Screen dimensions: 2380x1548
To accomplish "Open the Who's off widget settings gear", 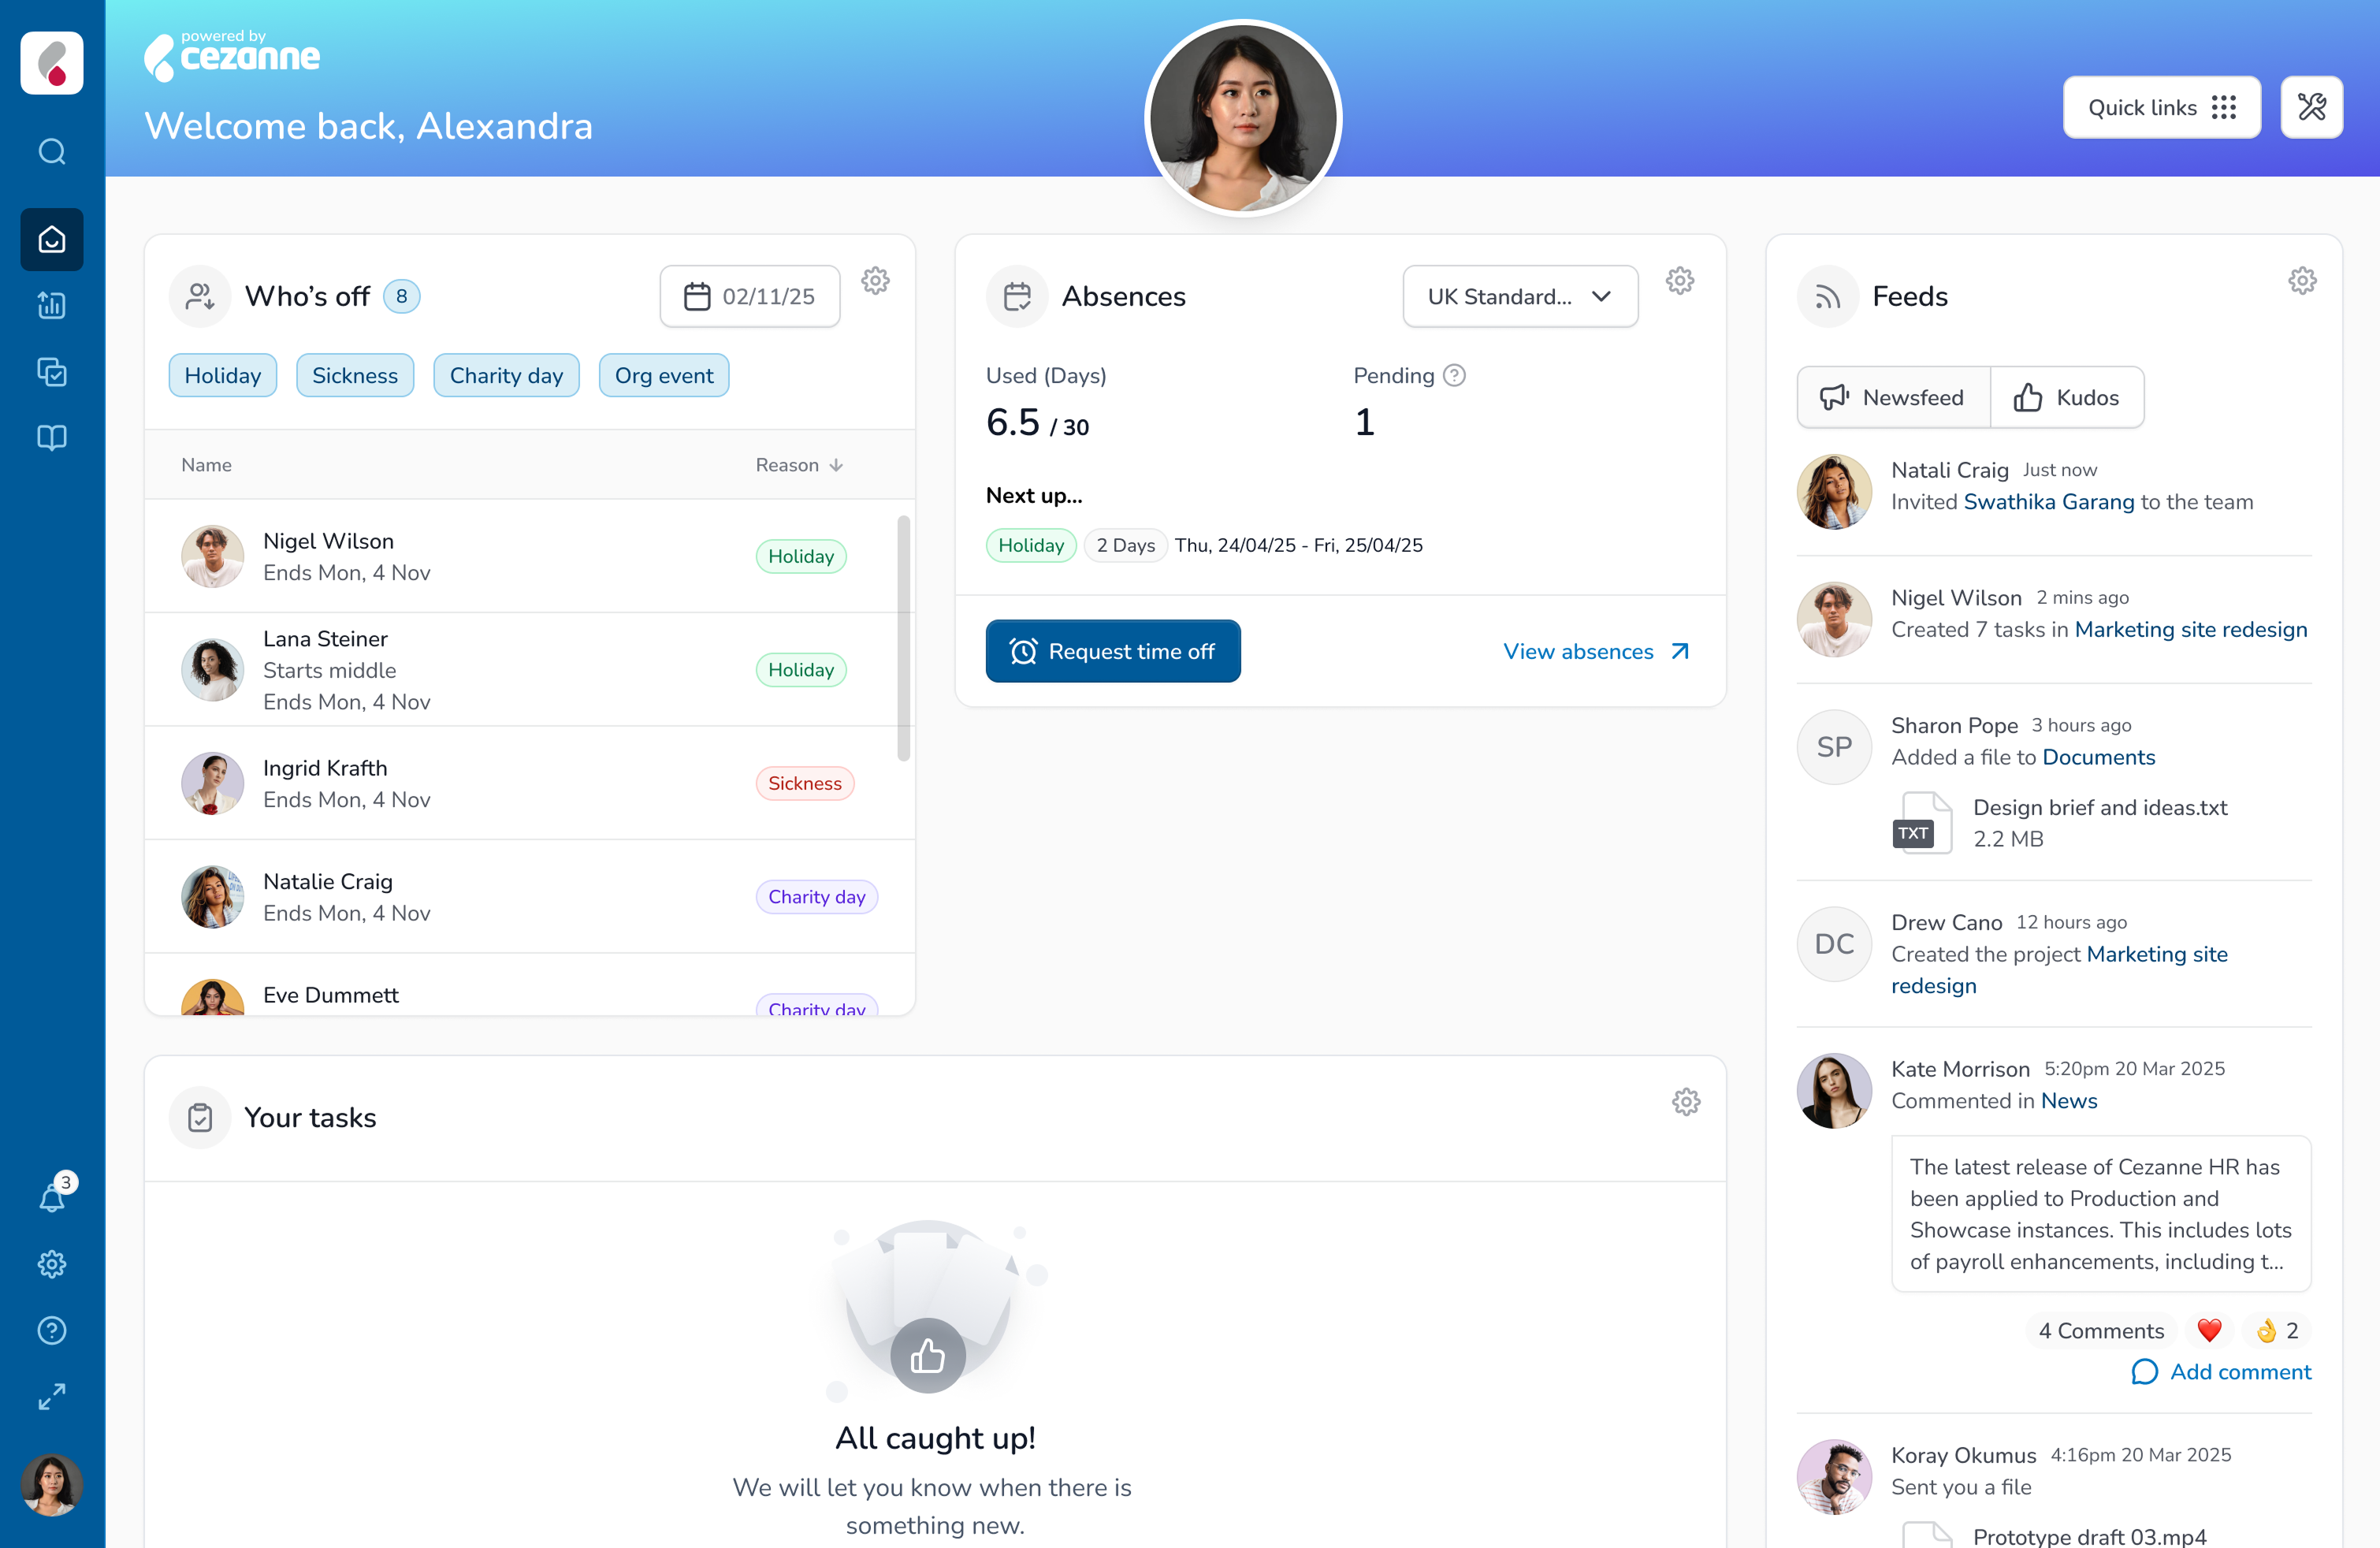I will [x=875, y=281].
